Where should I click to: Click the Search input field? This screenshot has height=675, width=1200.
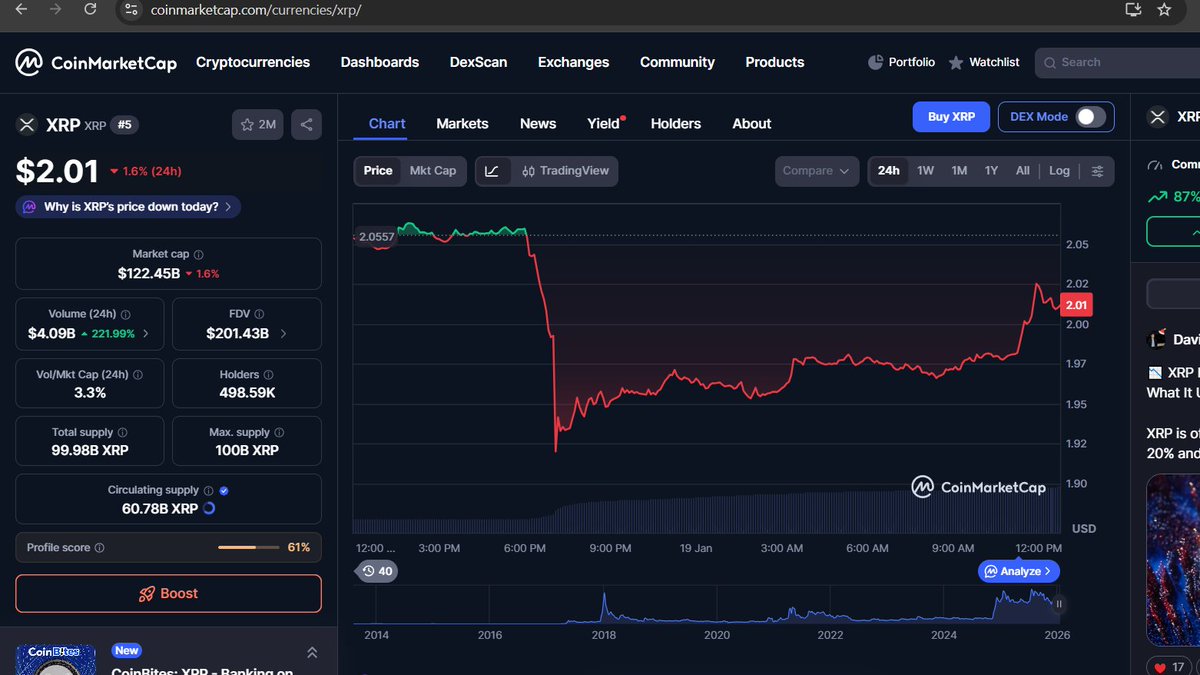pos(1117,62)
